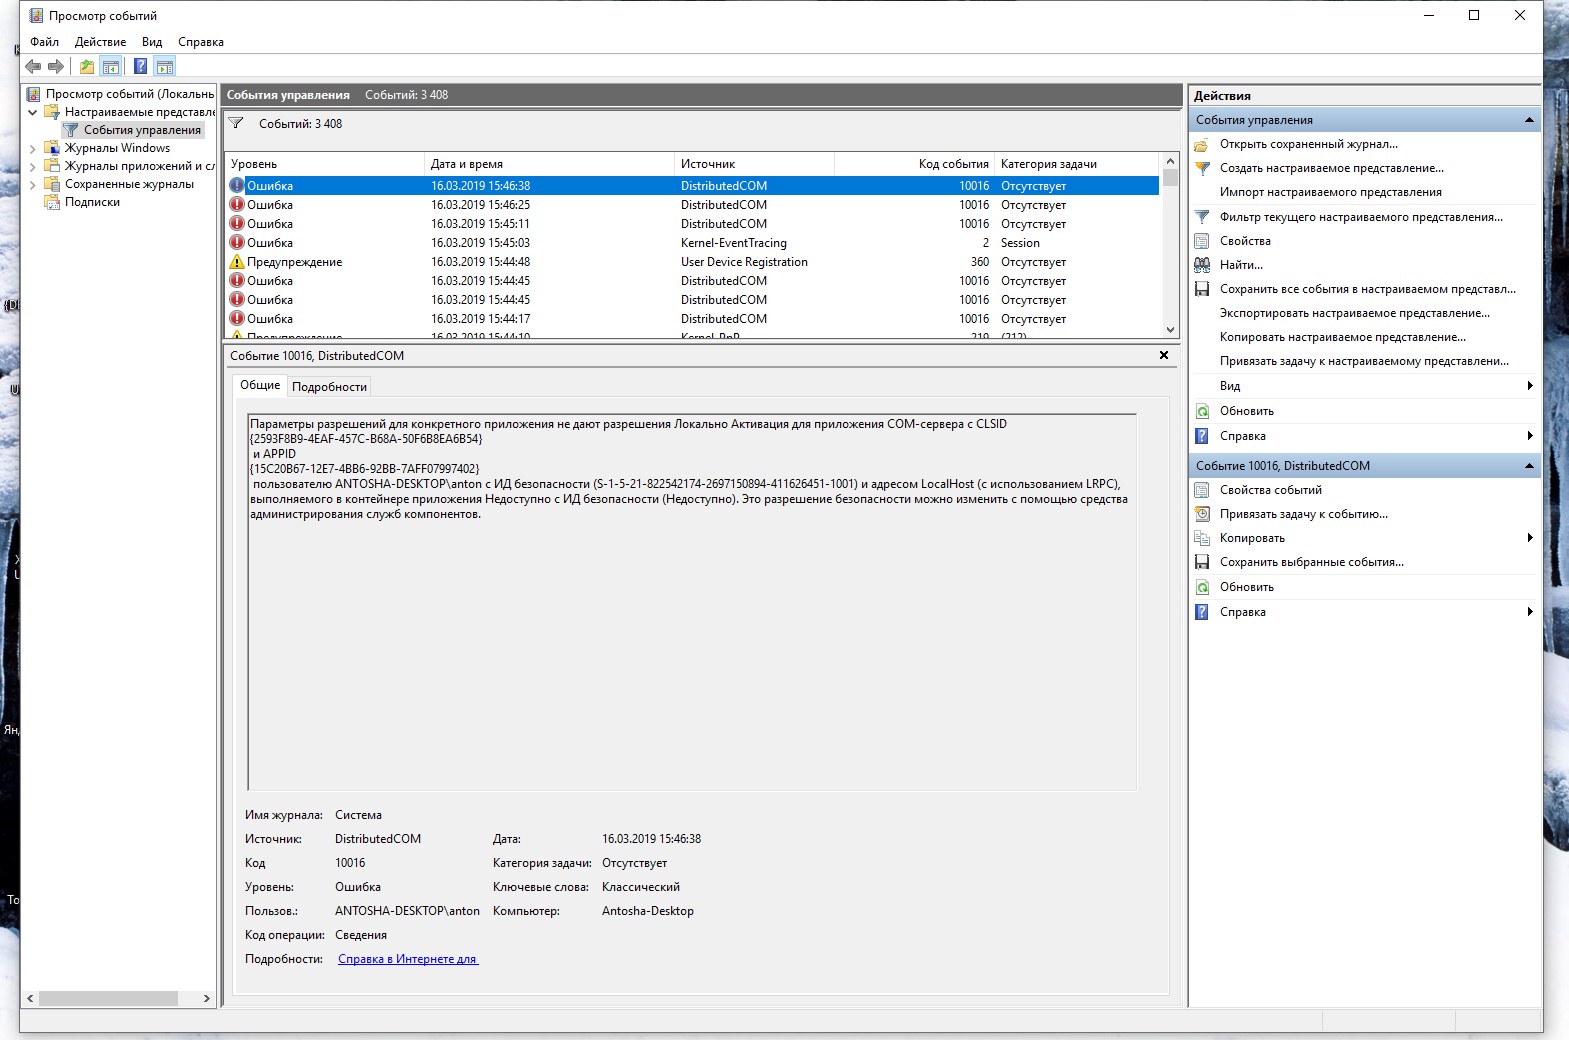
Task: Expand 'Журналы Windows' tree node
Action: (32, 148)
